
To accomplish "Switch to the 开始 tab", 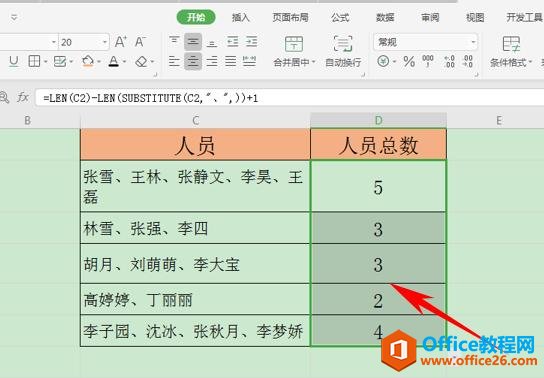I will click(x=196, y=17).
